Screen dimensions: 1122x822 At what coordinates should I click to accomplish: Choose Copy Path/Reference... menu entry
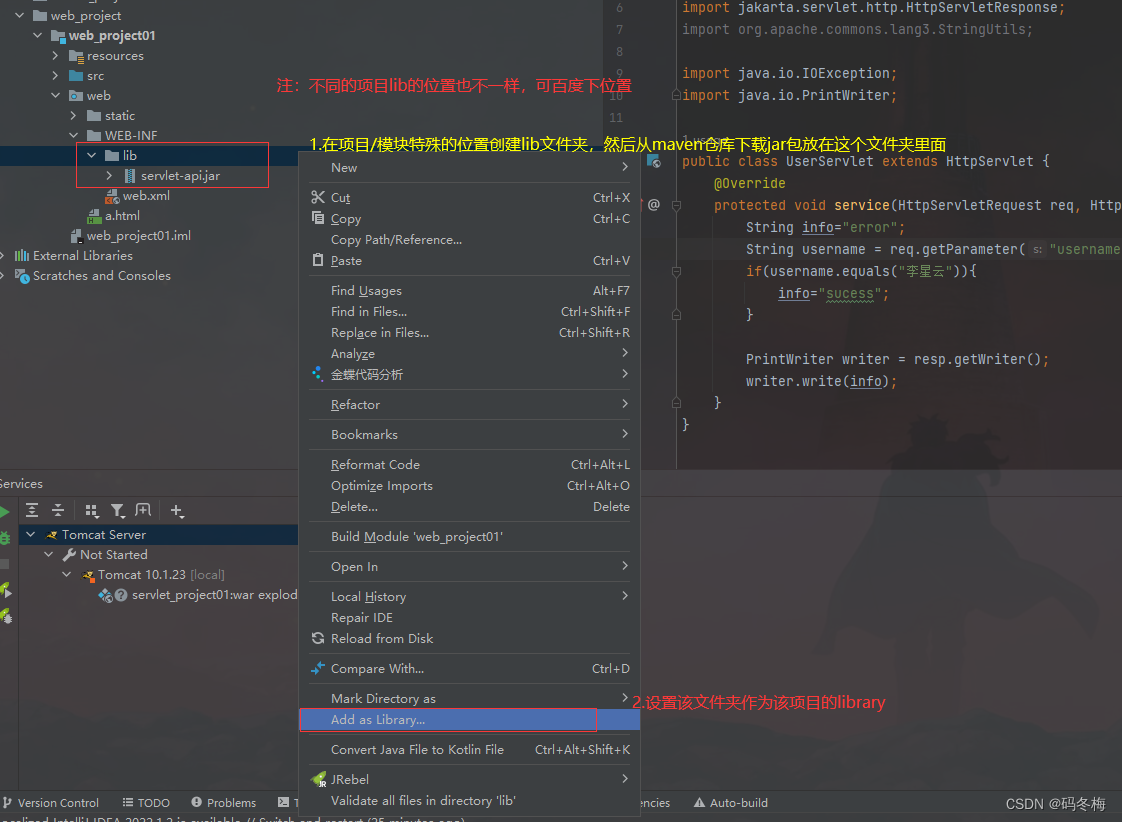point(469,240)
